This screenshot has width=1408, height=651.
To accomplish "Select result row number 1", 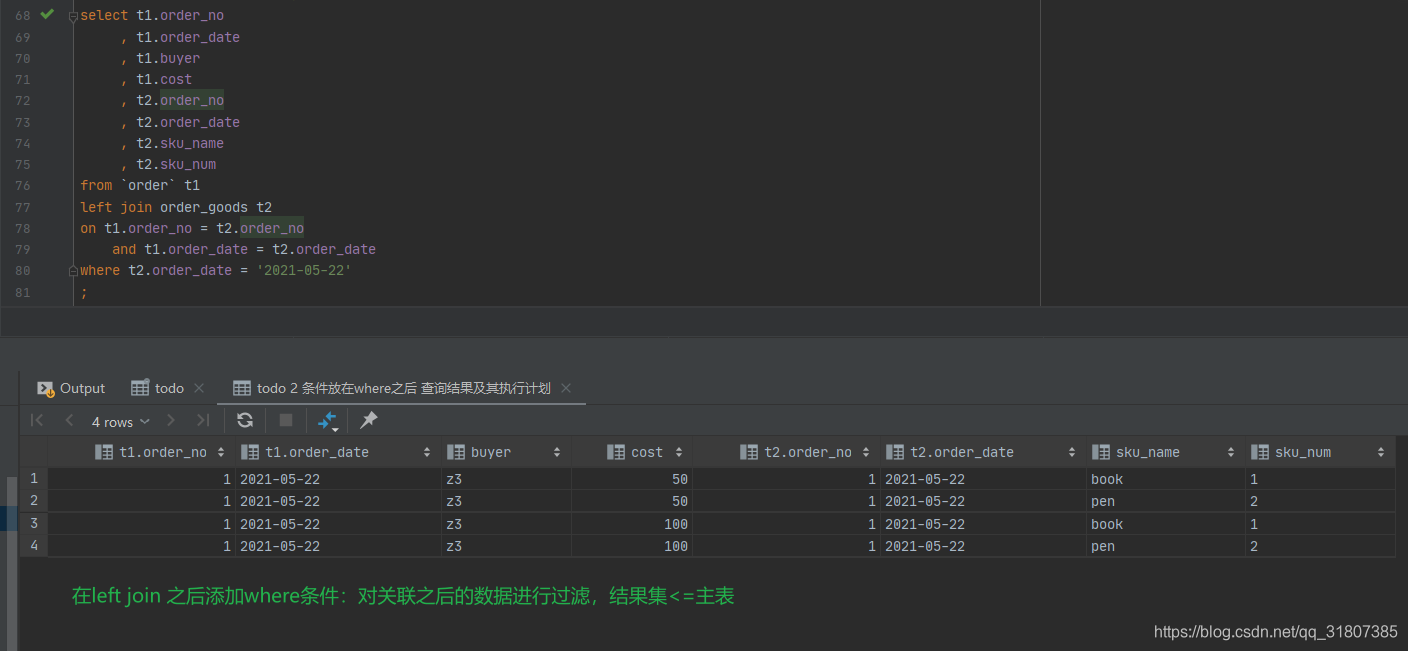I will (34, 479).
